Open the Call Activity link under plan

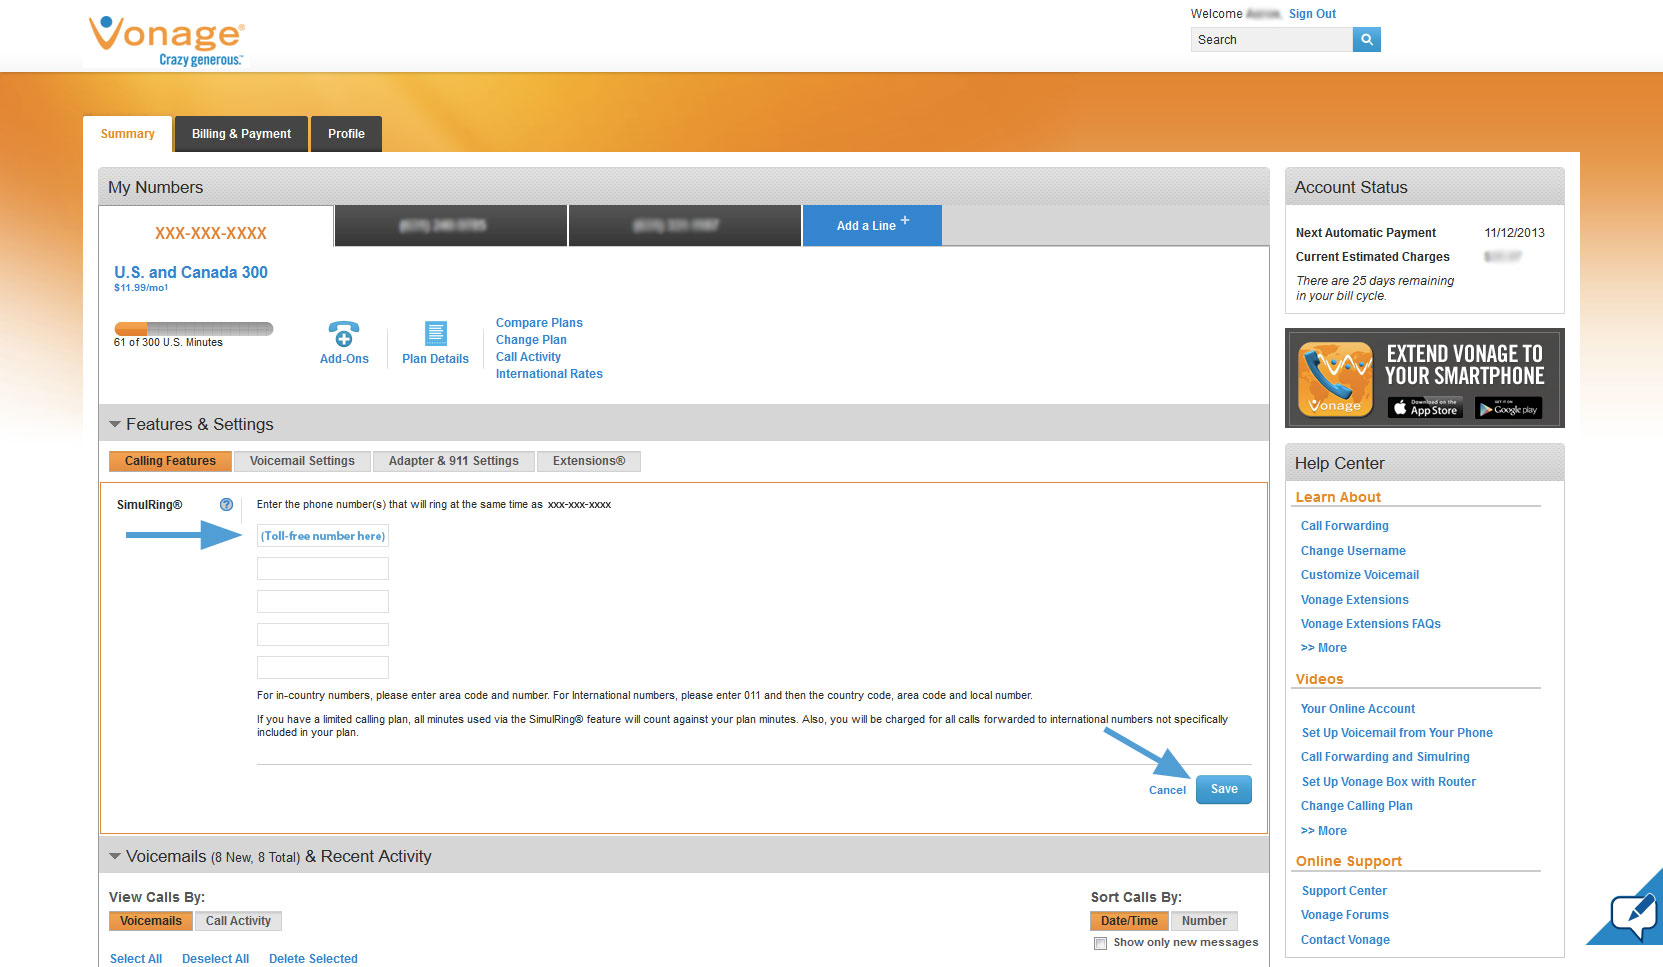click(528, 357)
